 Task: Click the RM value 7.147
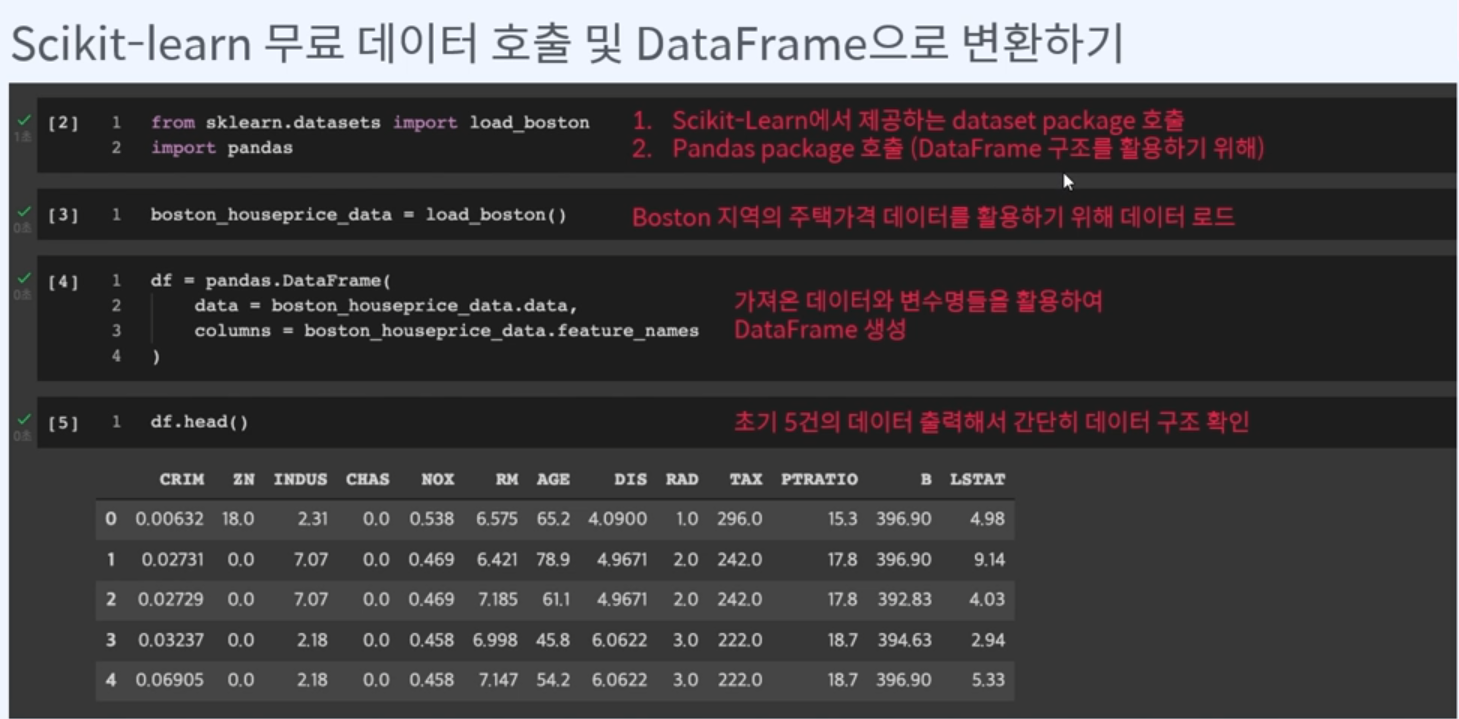tap(498, 680)
